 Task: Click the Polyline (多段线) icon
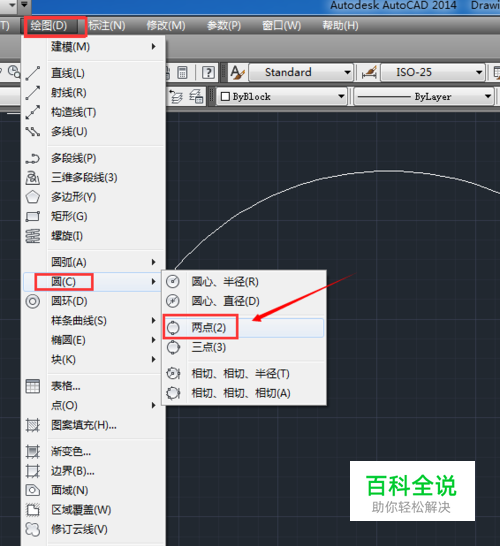33,158
